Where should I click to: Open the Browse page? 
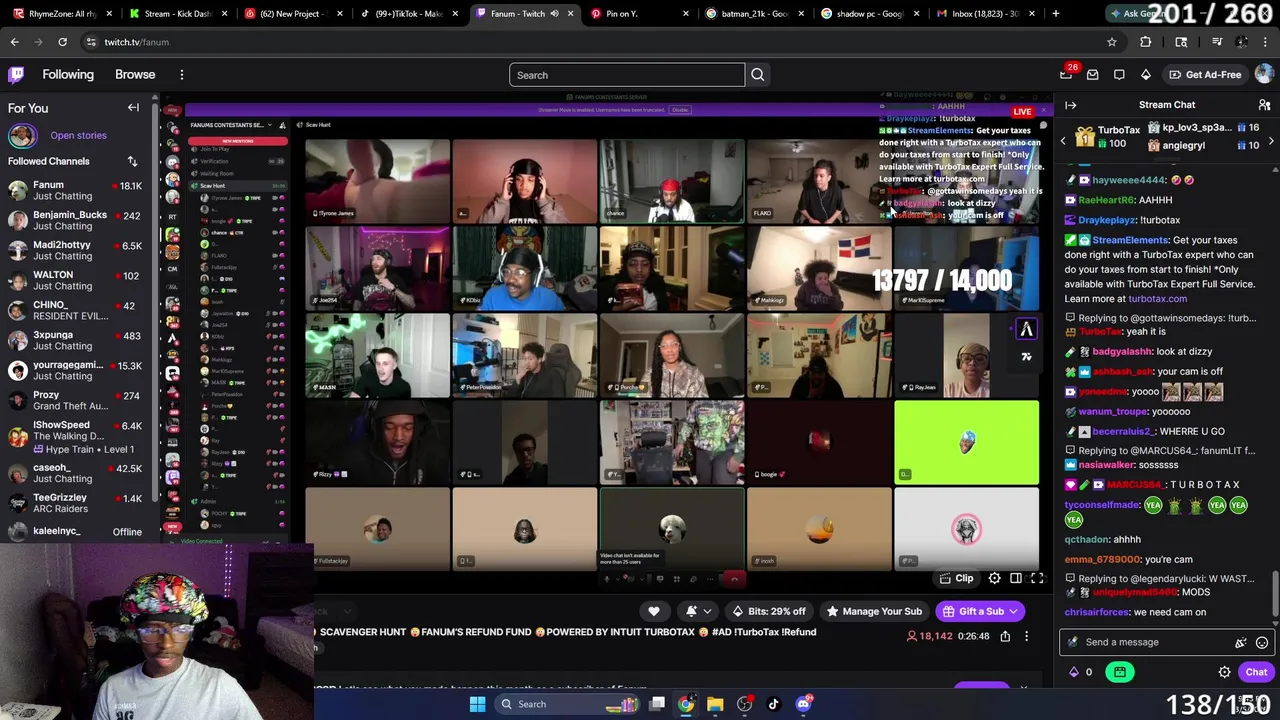click(135, 74)
